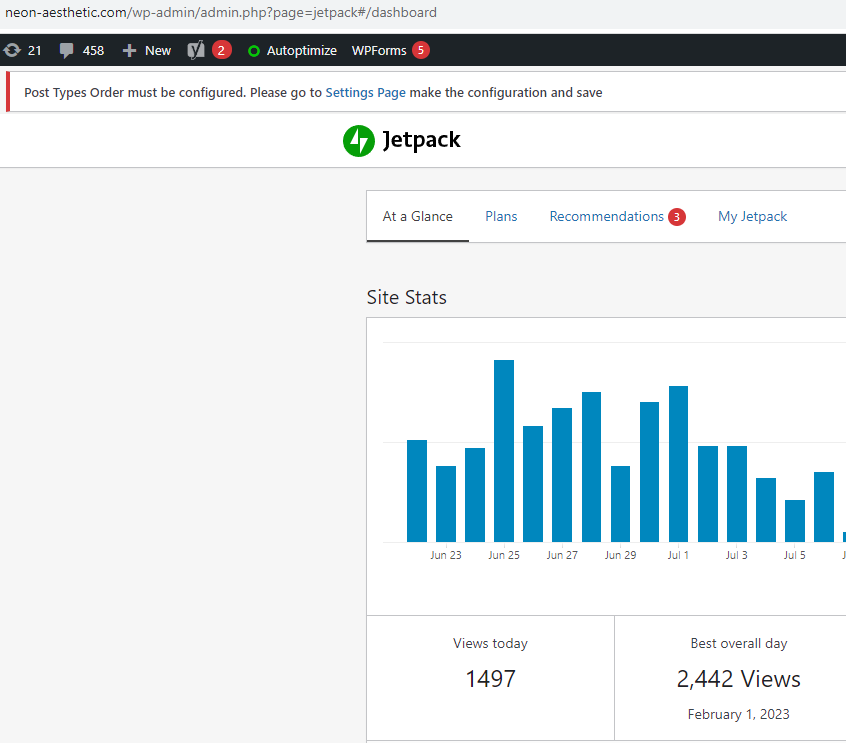Viewport: 846px width, 743px height.
Task: Select the Jul 5 bar in stats chart
Action: [x=795, y=521]
